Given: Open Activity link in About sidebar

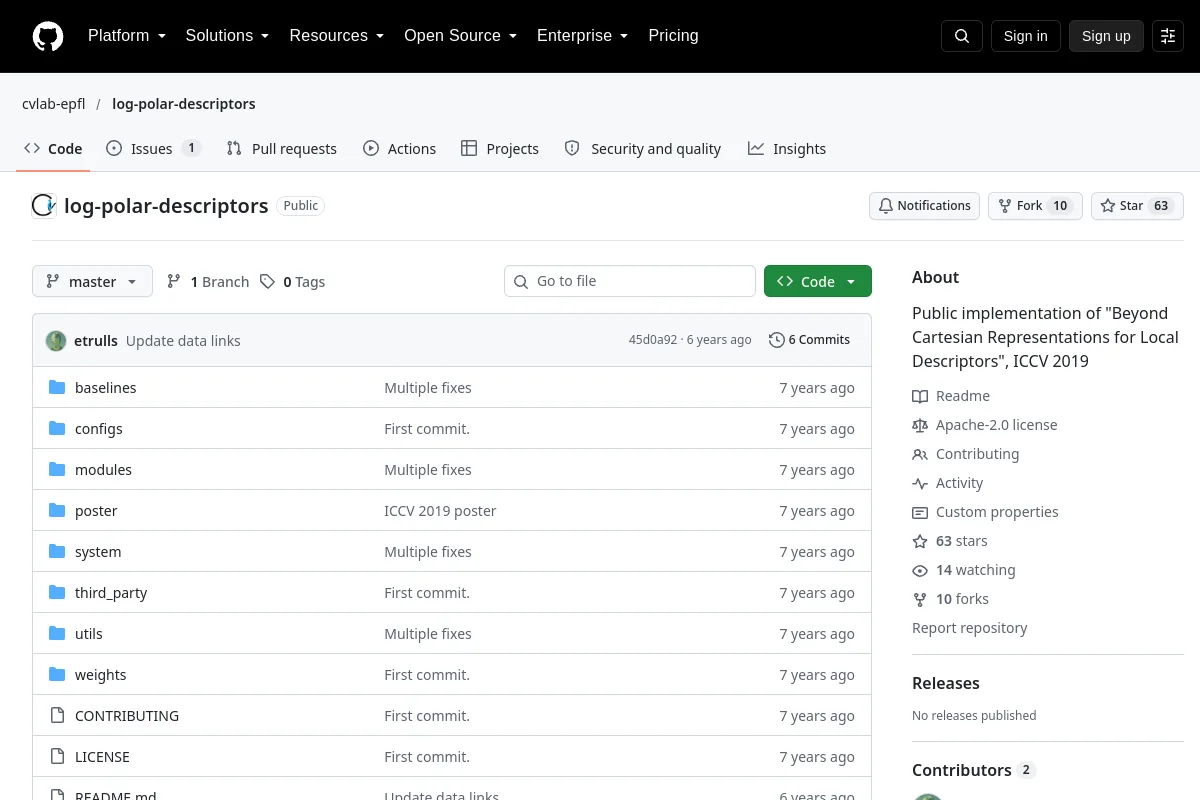Looking at the screenshot, I should 948,483.
